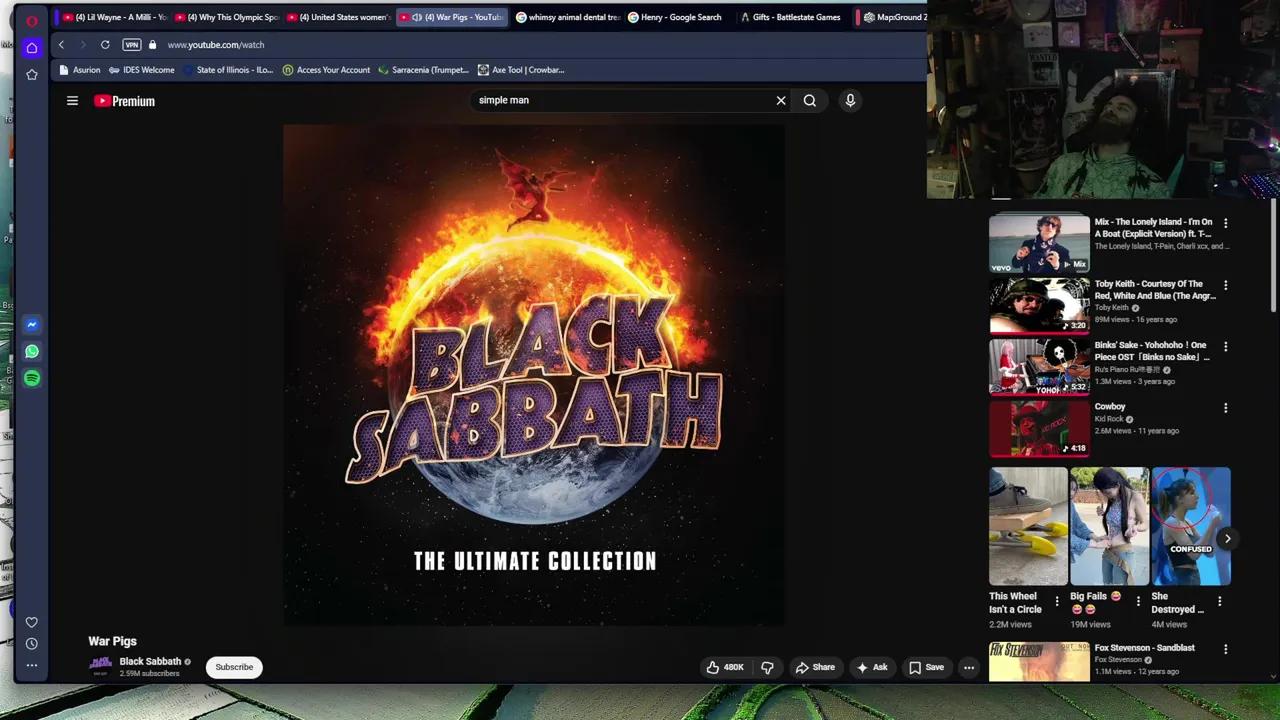Viewport: 1280px width, 720px height.
Task: Open Spotify in the browser sidebar
Action: (31, 378)
